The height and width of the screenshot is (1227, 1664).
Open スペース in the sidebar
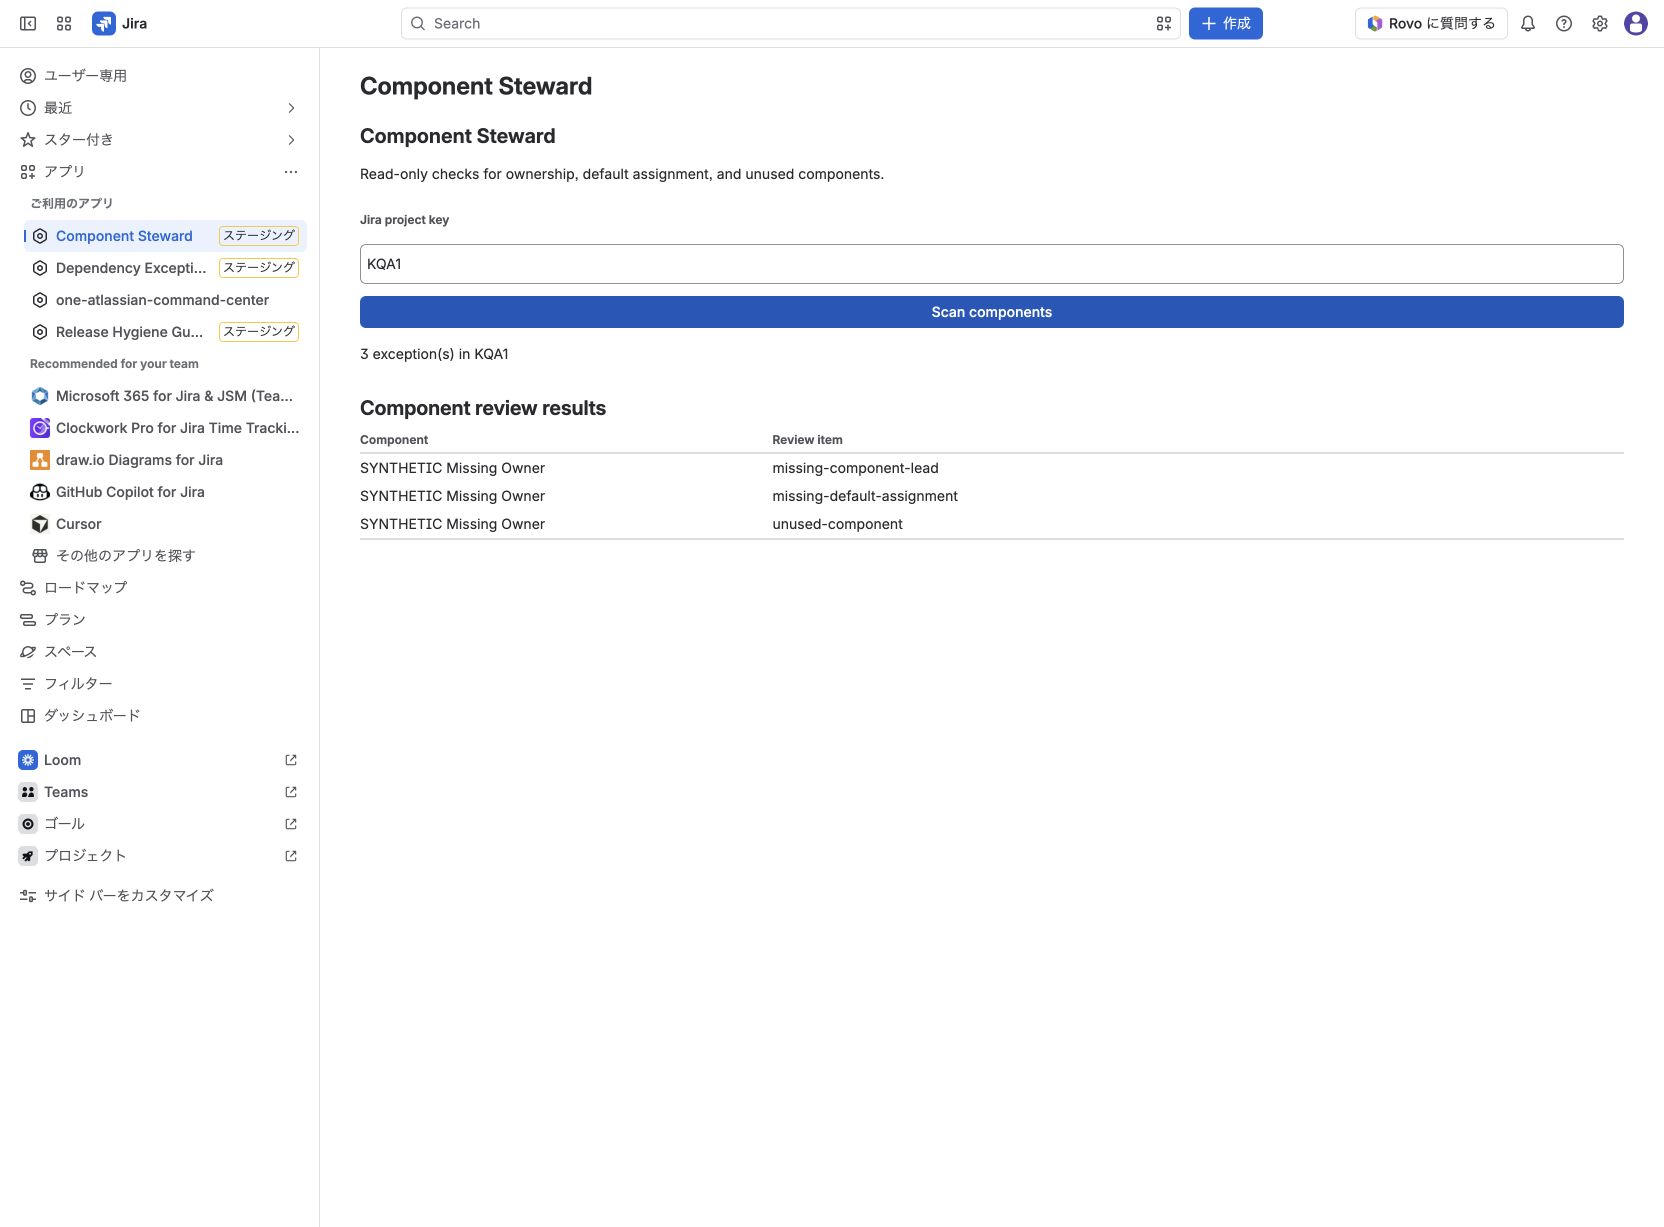[160, 652]
